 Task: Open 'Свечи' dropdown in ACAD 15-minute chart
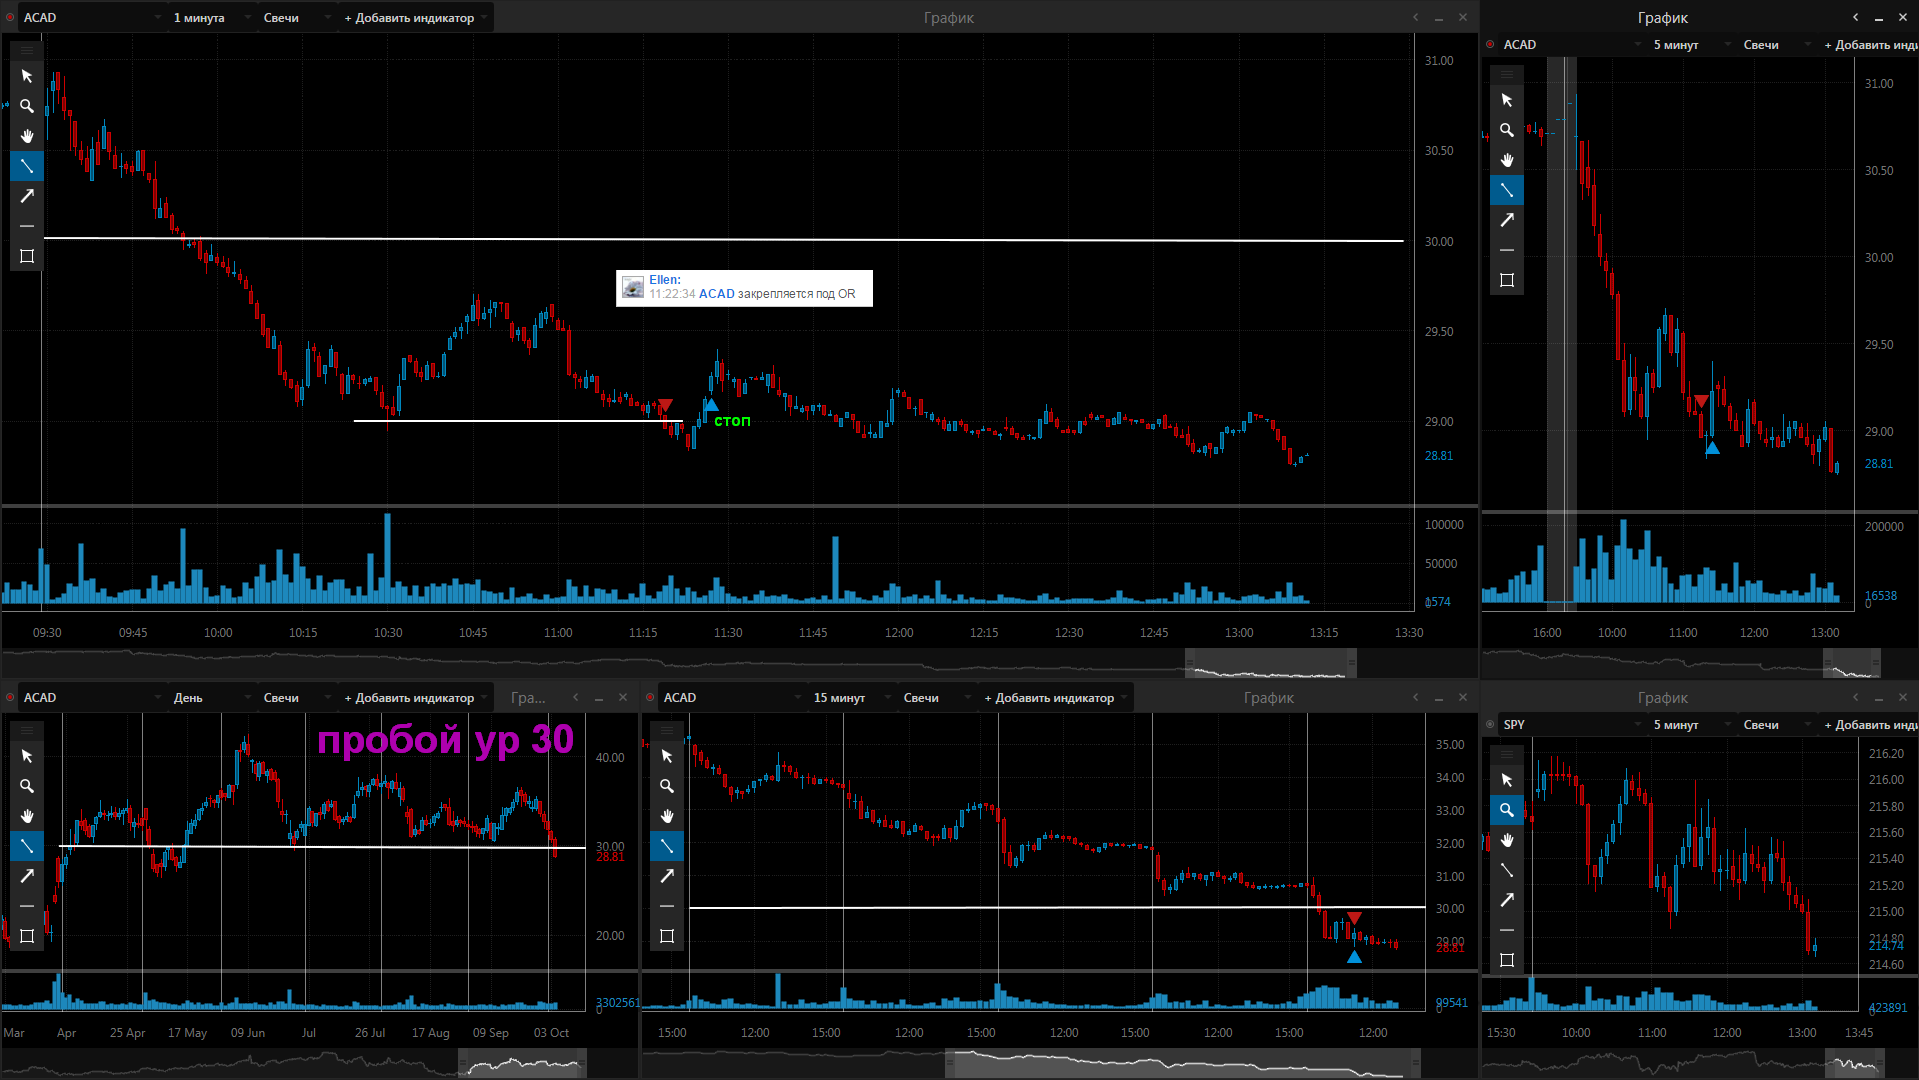pyautogui.click(x=936, y=697)
